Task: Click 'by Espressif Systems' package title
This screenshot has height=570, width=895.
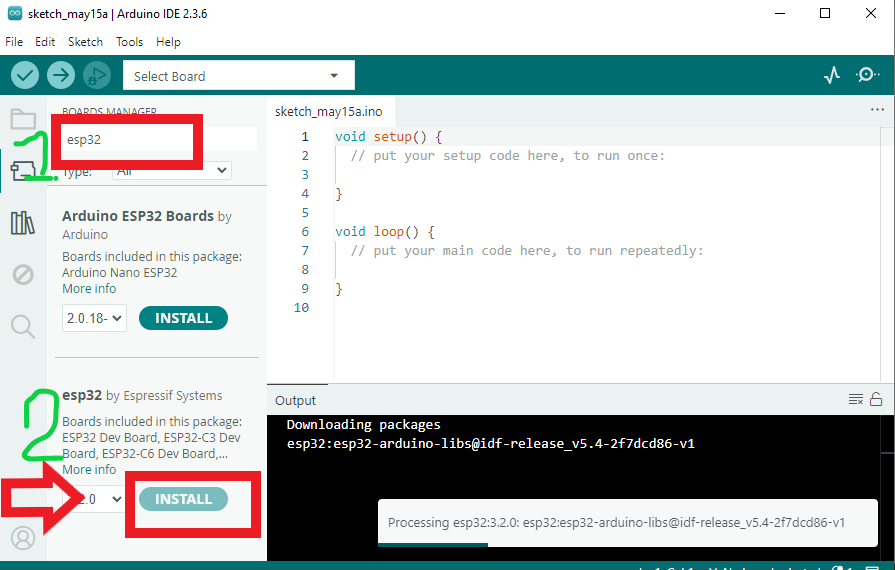Action: [x=164, y=395]
